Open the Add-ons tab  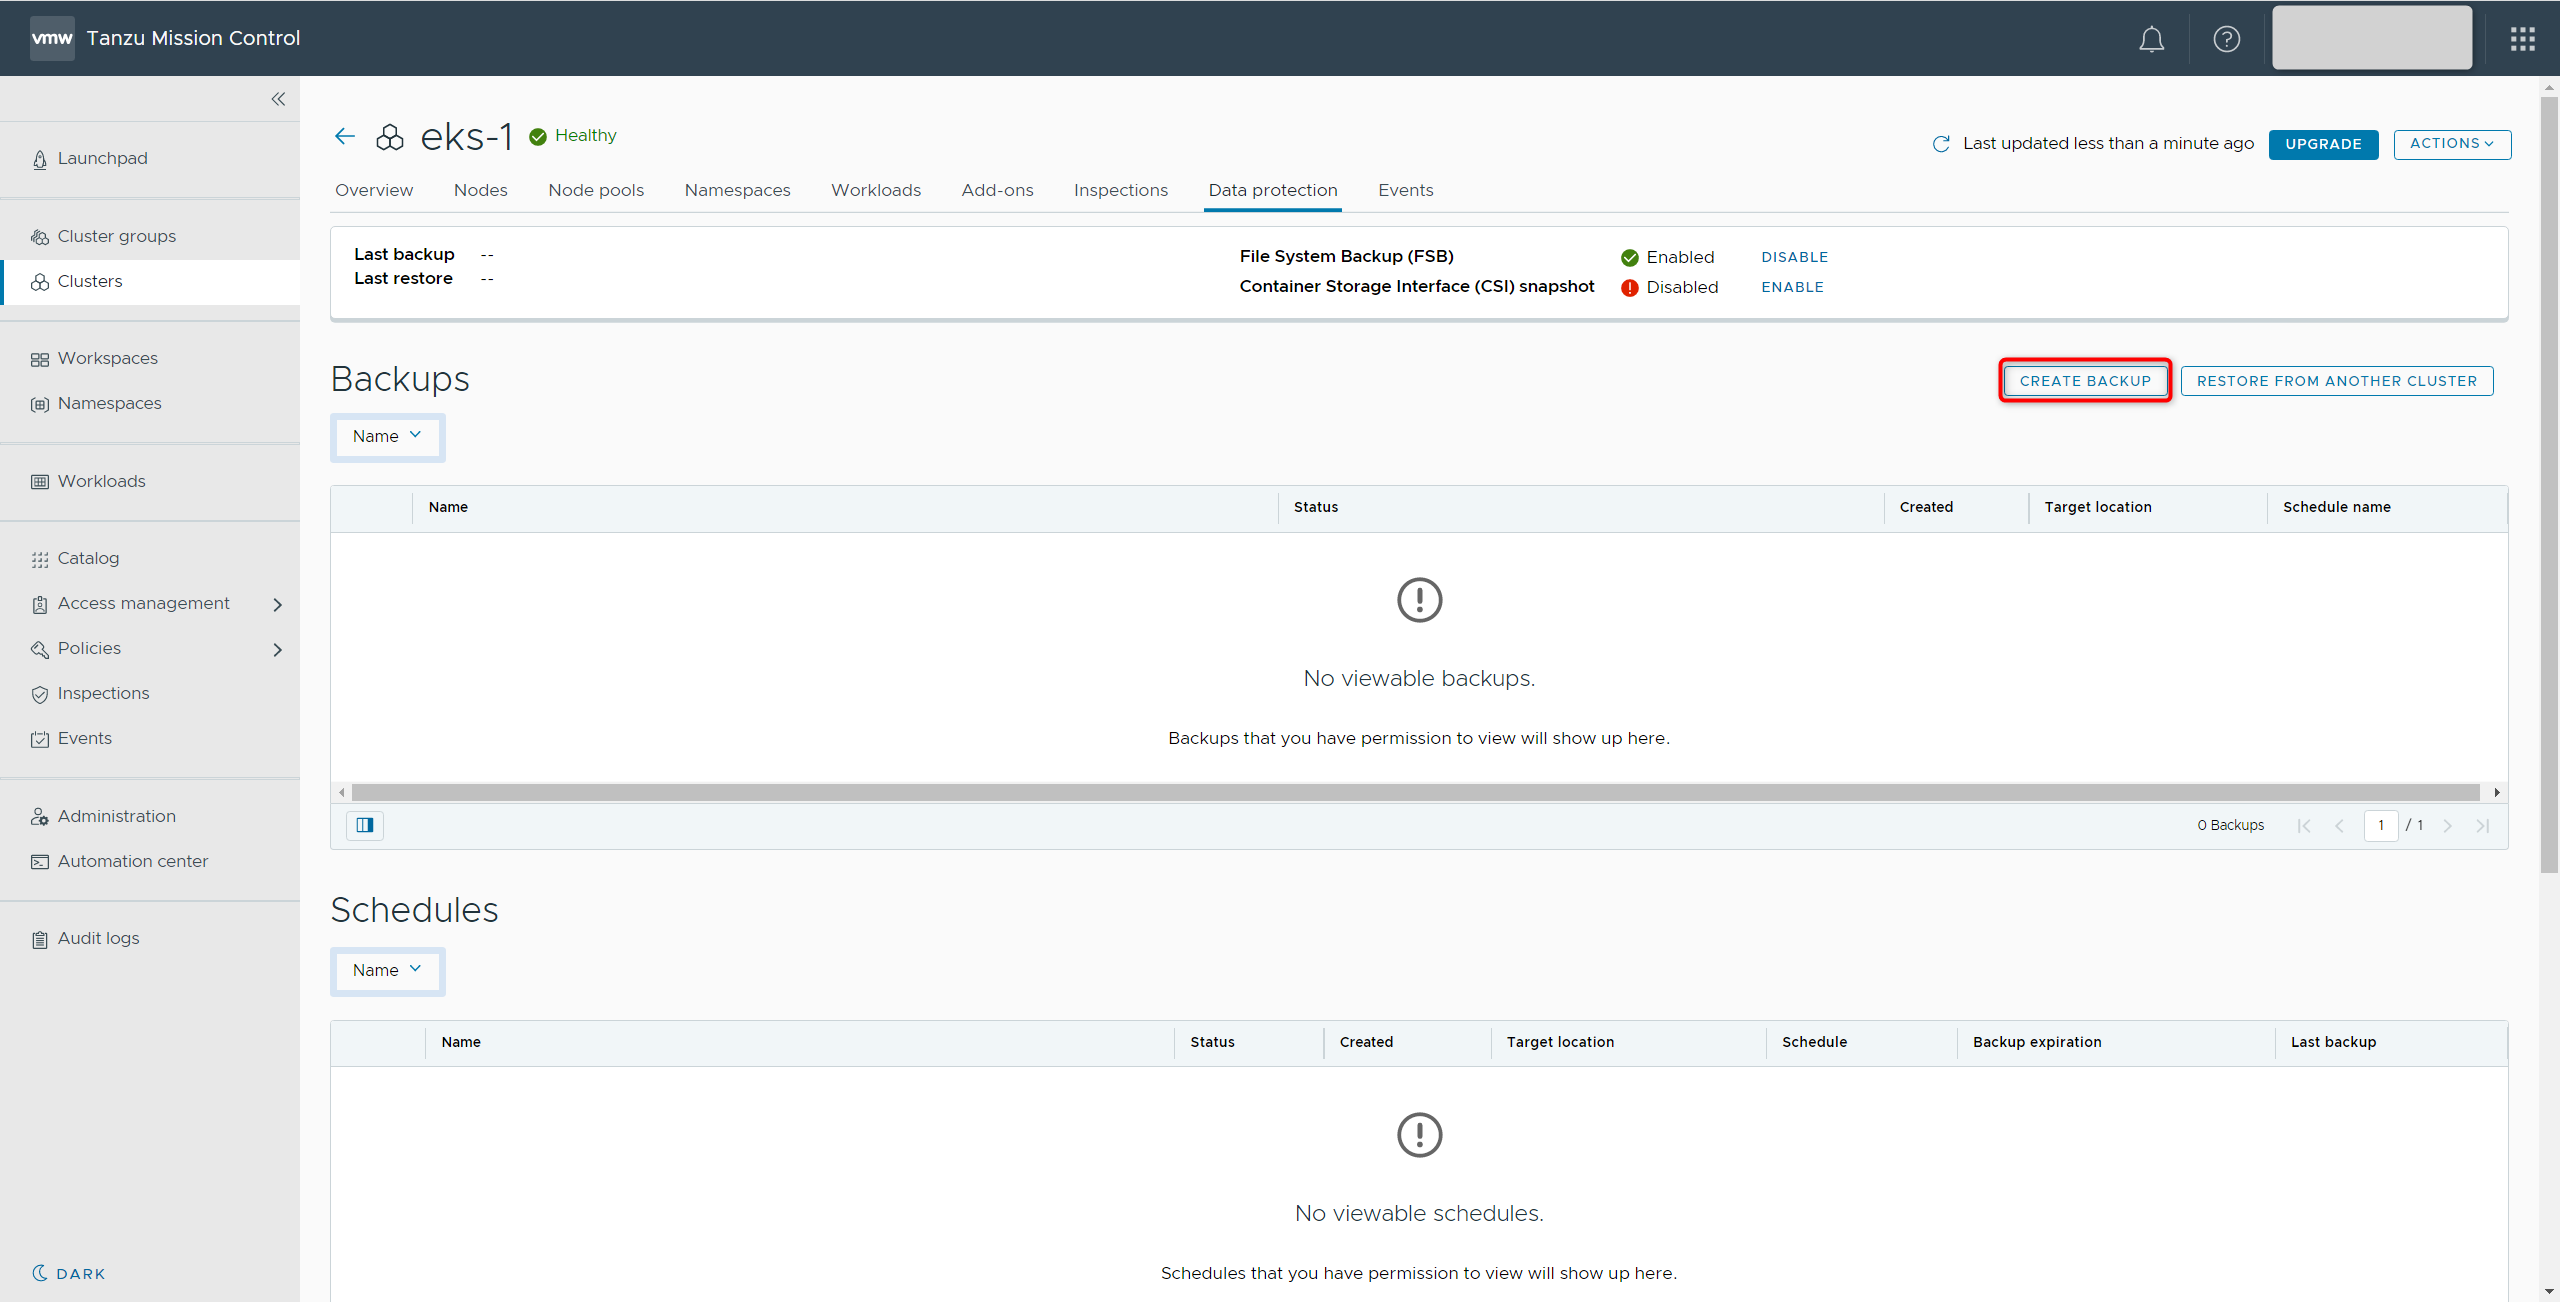point(997,190)
